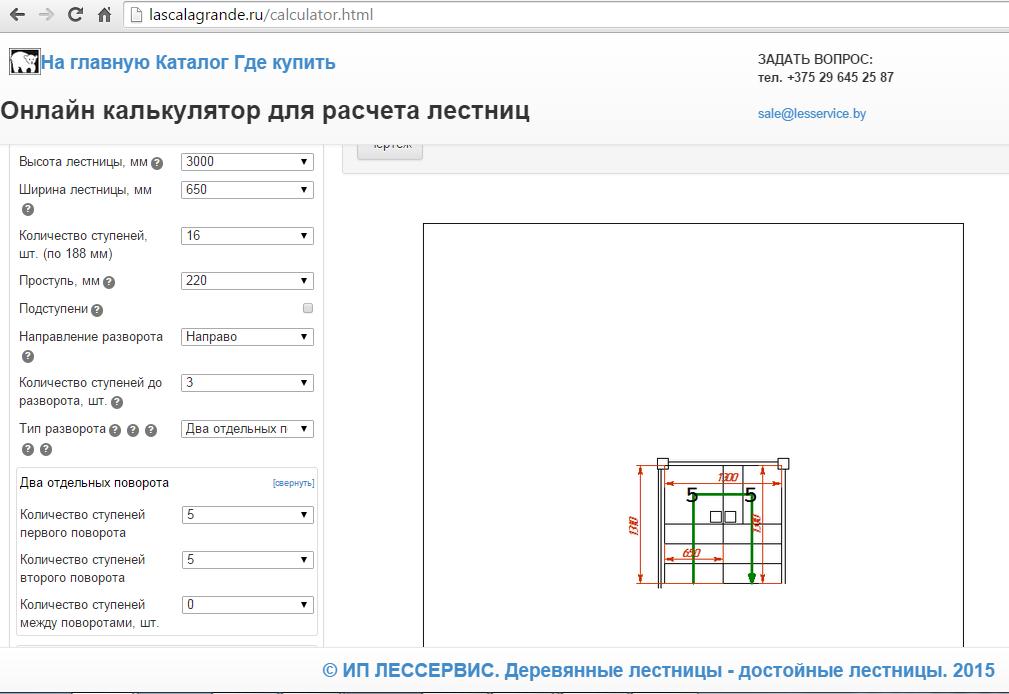Open ступеней между поворотами dropdown (0)
The width and height of the screenshot is (1009, 694).
tap(248, 605)
